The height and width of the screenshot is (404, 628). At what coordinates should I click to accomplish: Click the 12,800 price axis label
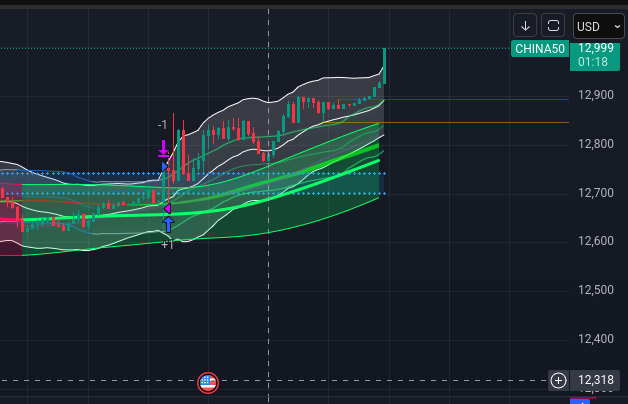pyautogui.click(x=596, y=144)
